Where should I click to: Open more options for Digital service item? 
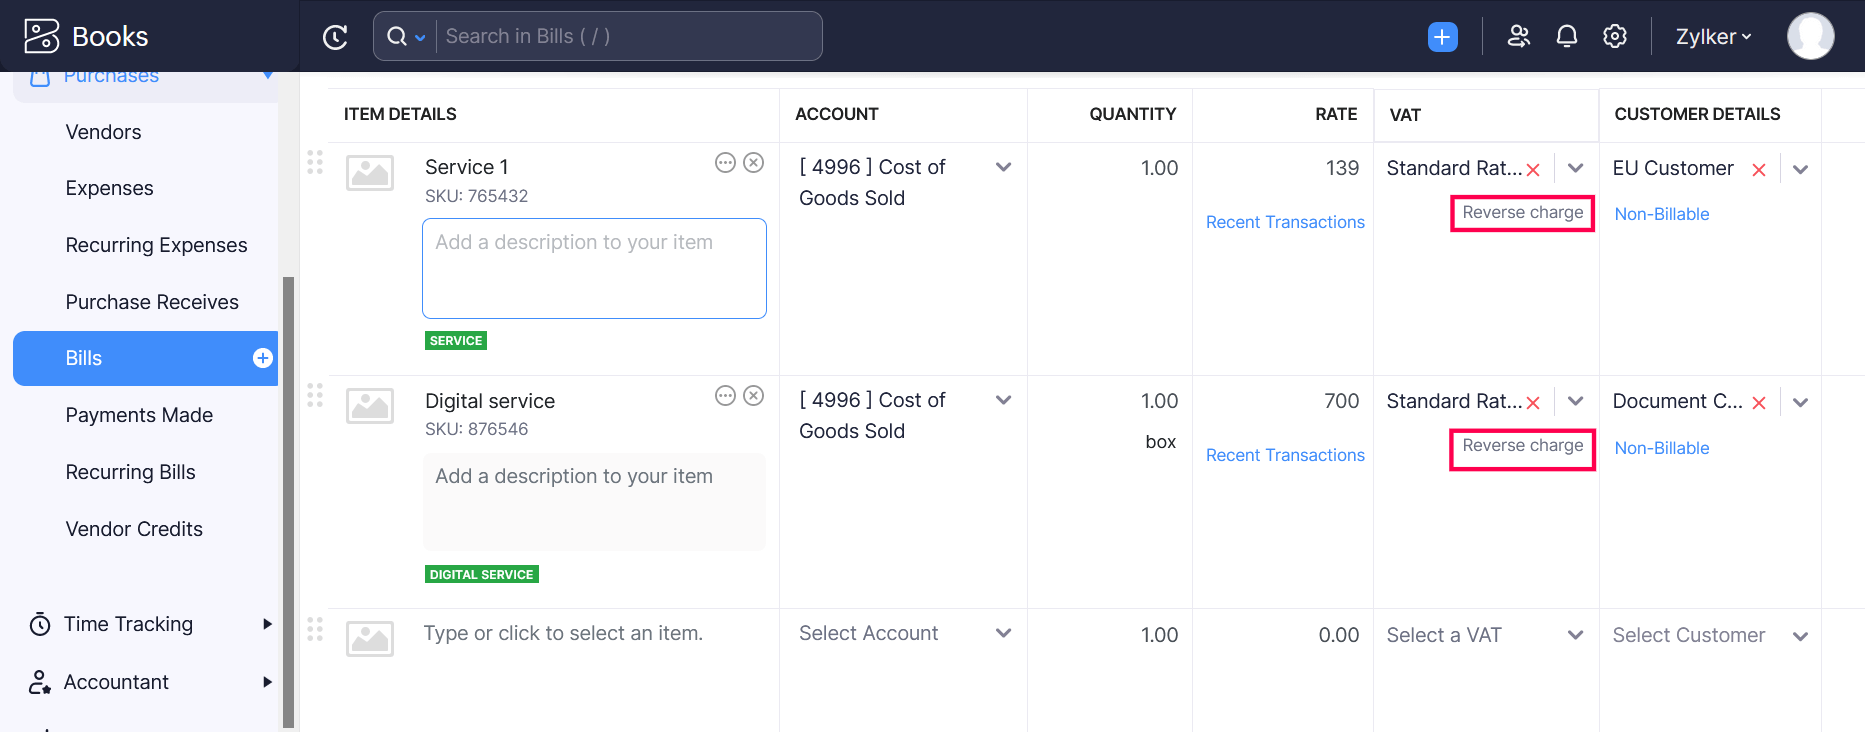coord(725,396)
